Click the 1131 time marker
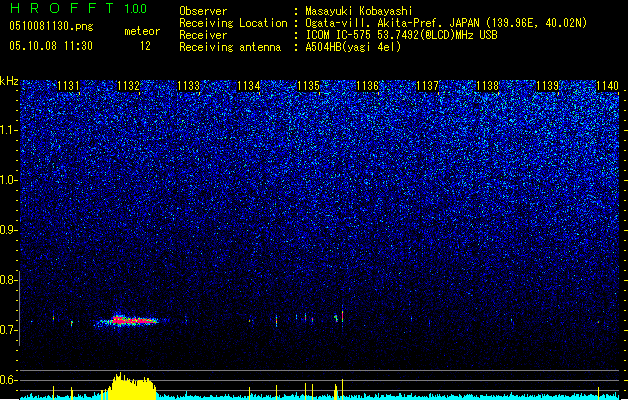Screen dimensions: 629x400 pos(69,86)
